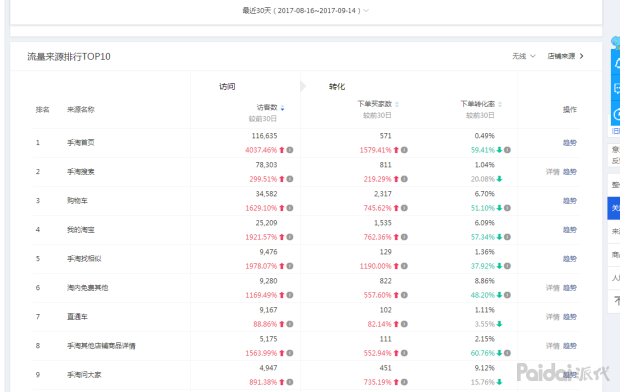Open 详情 link for 手淘搜索 row

552,172
